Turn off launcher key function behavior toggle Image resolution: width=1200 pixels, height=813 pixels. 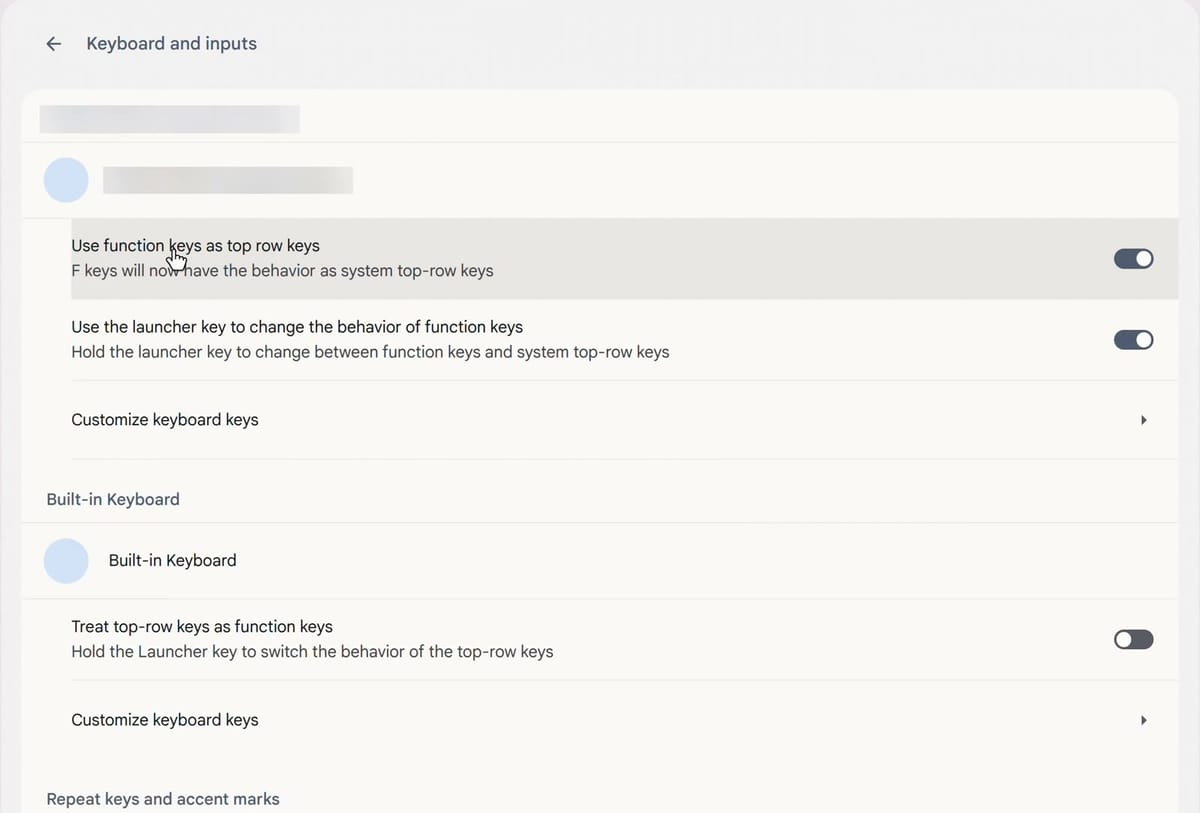(x=1133, y=340)
